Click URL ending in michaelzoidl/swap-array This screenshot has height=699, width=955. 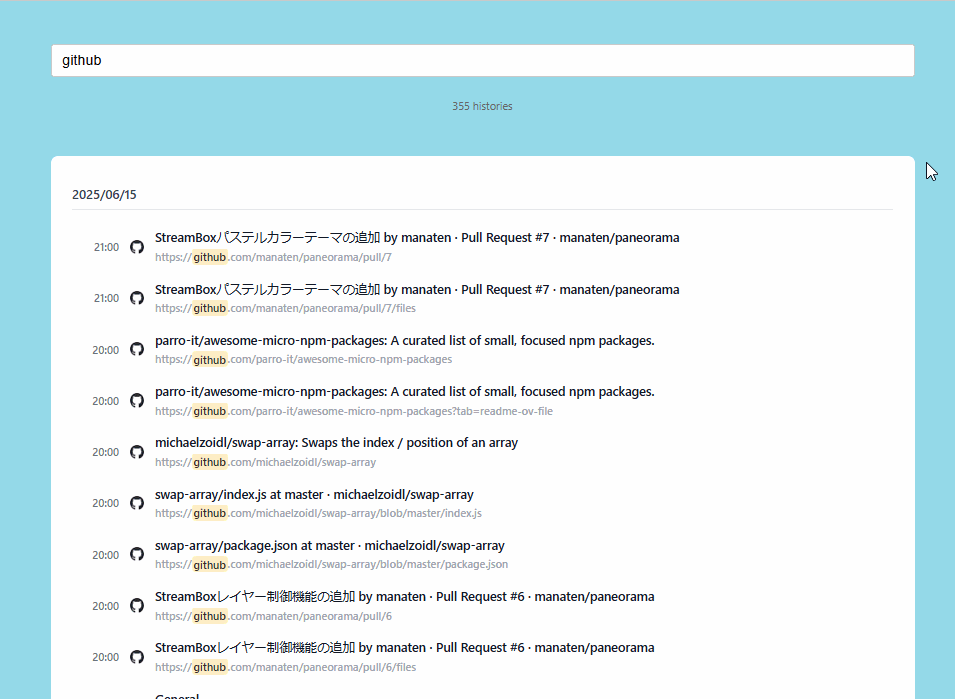(x=266, y=462)
